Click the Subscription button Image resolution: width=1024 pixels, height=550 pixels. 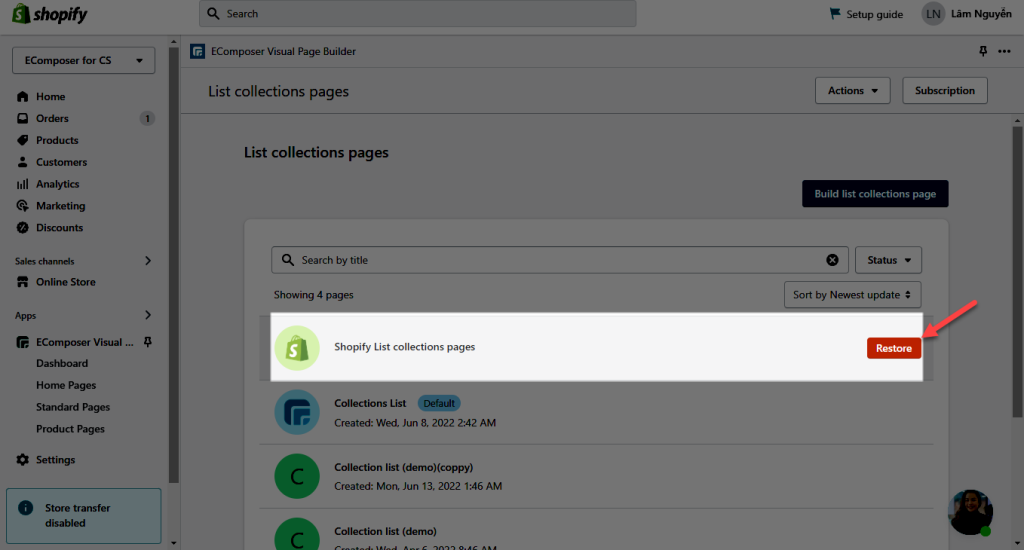pos(944,91)
